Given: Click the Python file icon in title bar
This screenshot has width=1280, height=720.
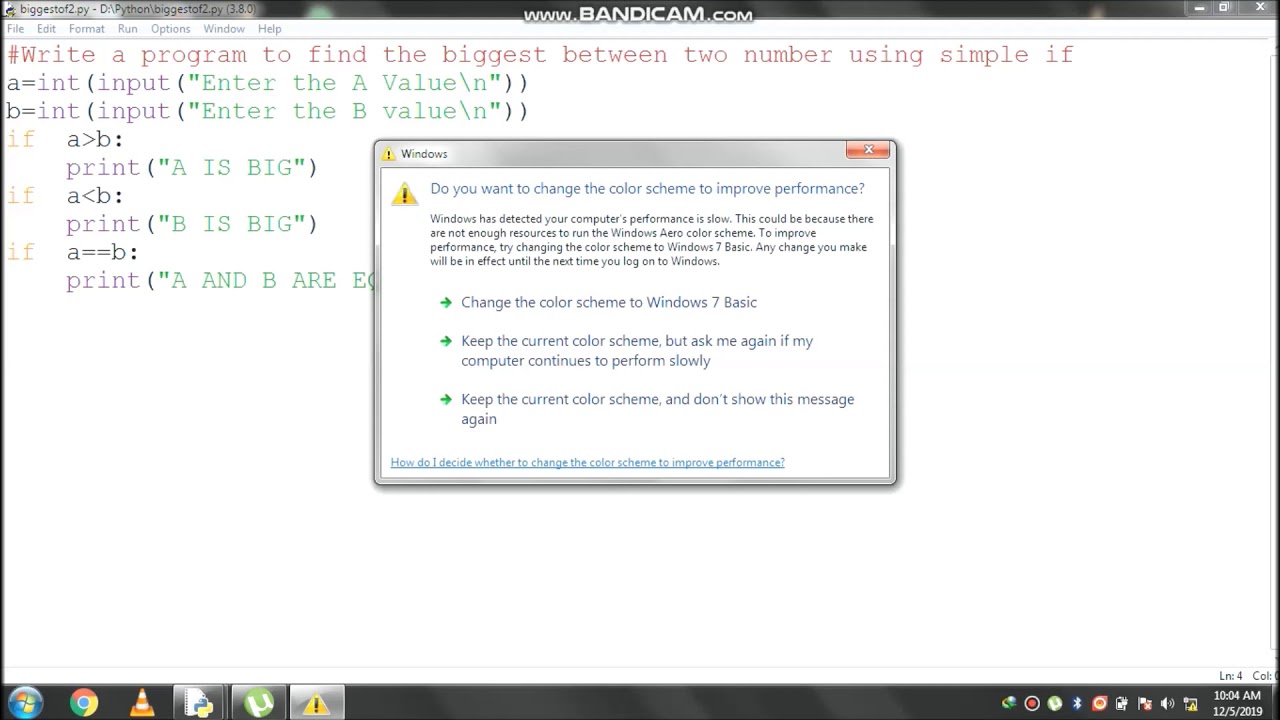Looking at the screenshot, I should point(10,9).
